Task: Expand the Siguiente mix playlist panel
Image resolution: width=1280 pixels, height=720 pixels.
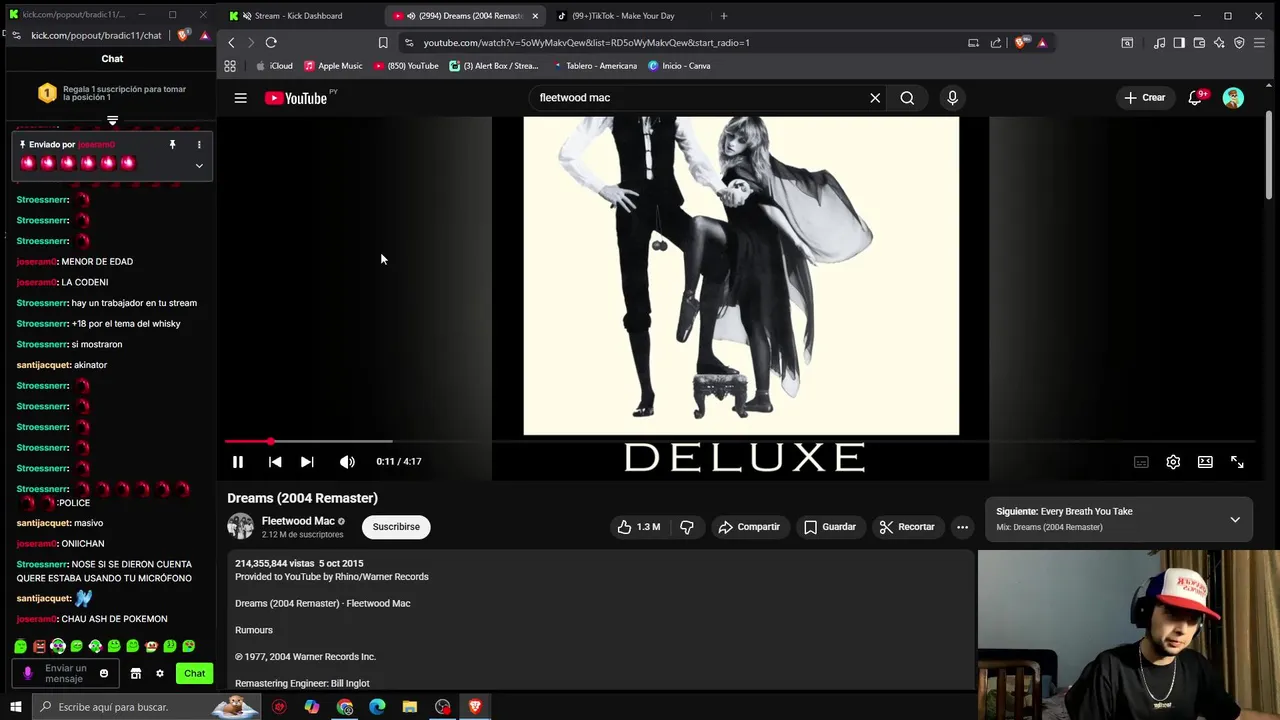Action: coord(1235,519)
